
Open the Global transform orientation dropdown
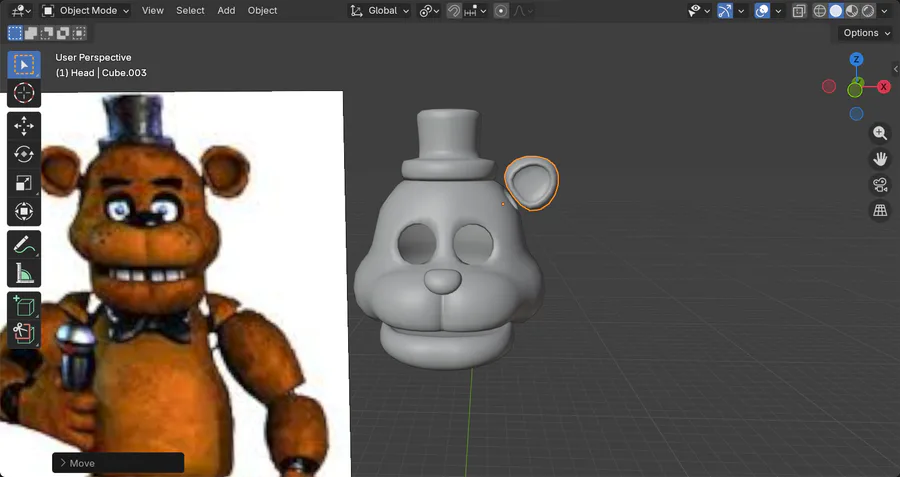pos(379,10)
